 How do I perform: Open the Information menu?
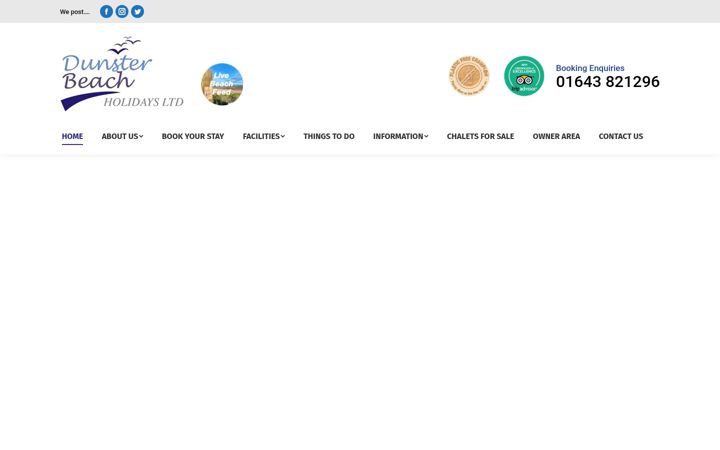point(400,136)
